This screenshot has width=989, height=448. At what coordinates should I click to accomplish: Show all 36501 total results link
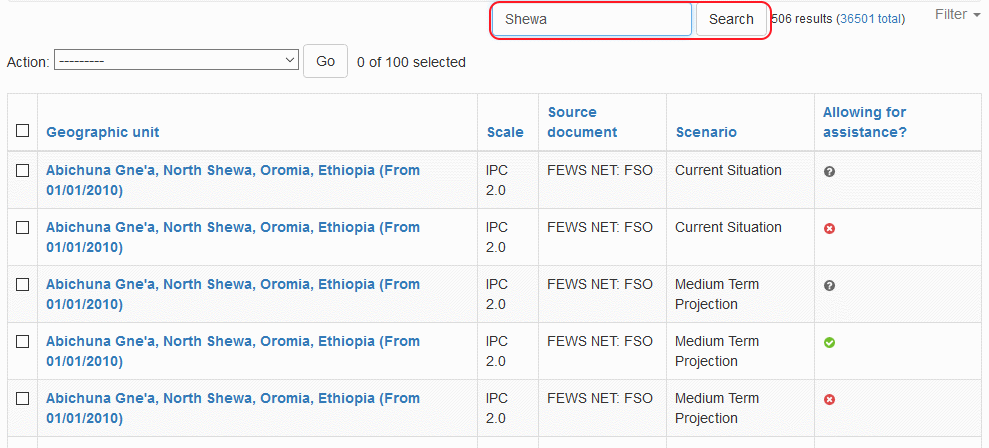click(x=870, y=19)
